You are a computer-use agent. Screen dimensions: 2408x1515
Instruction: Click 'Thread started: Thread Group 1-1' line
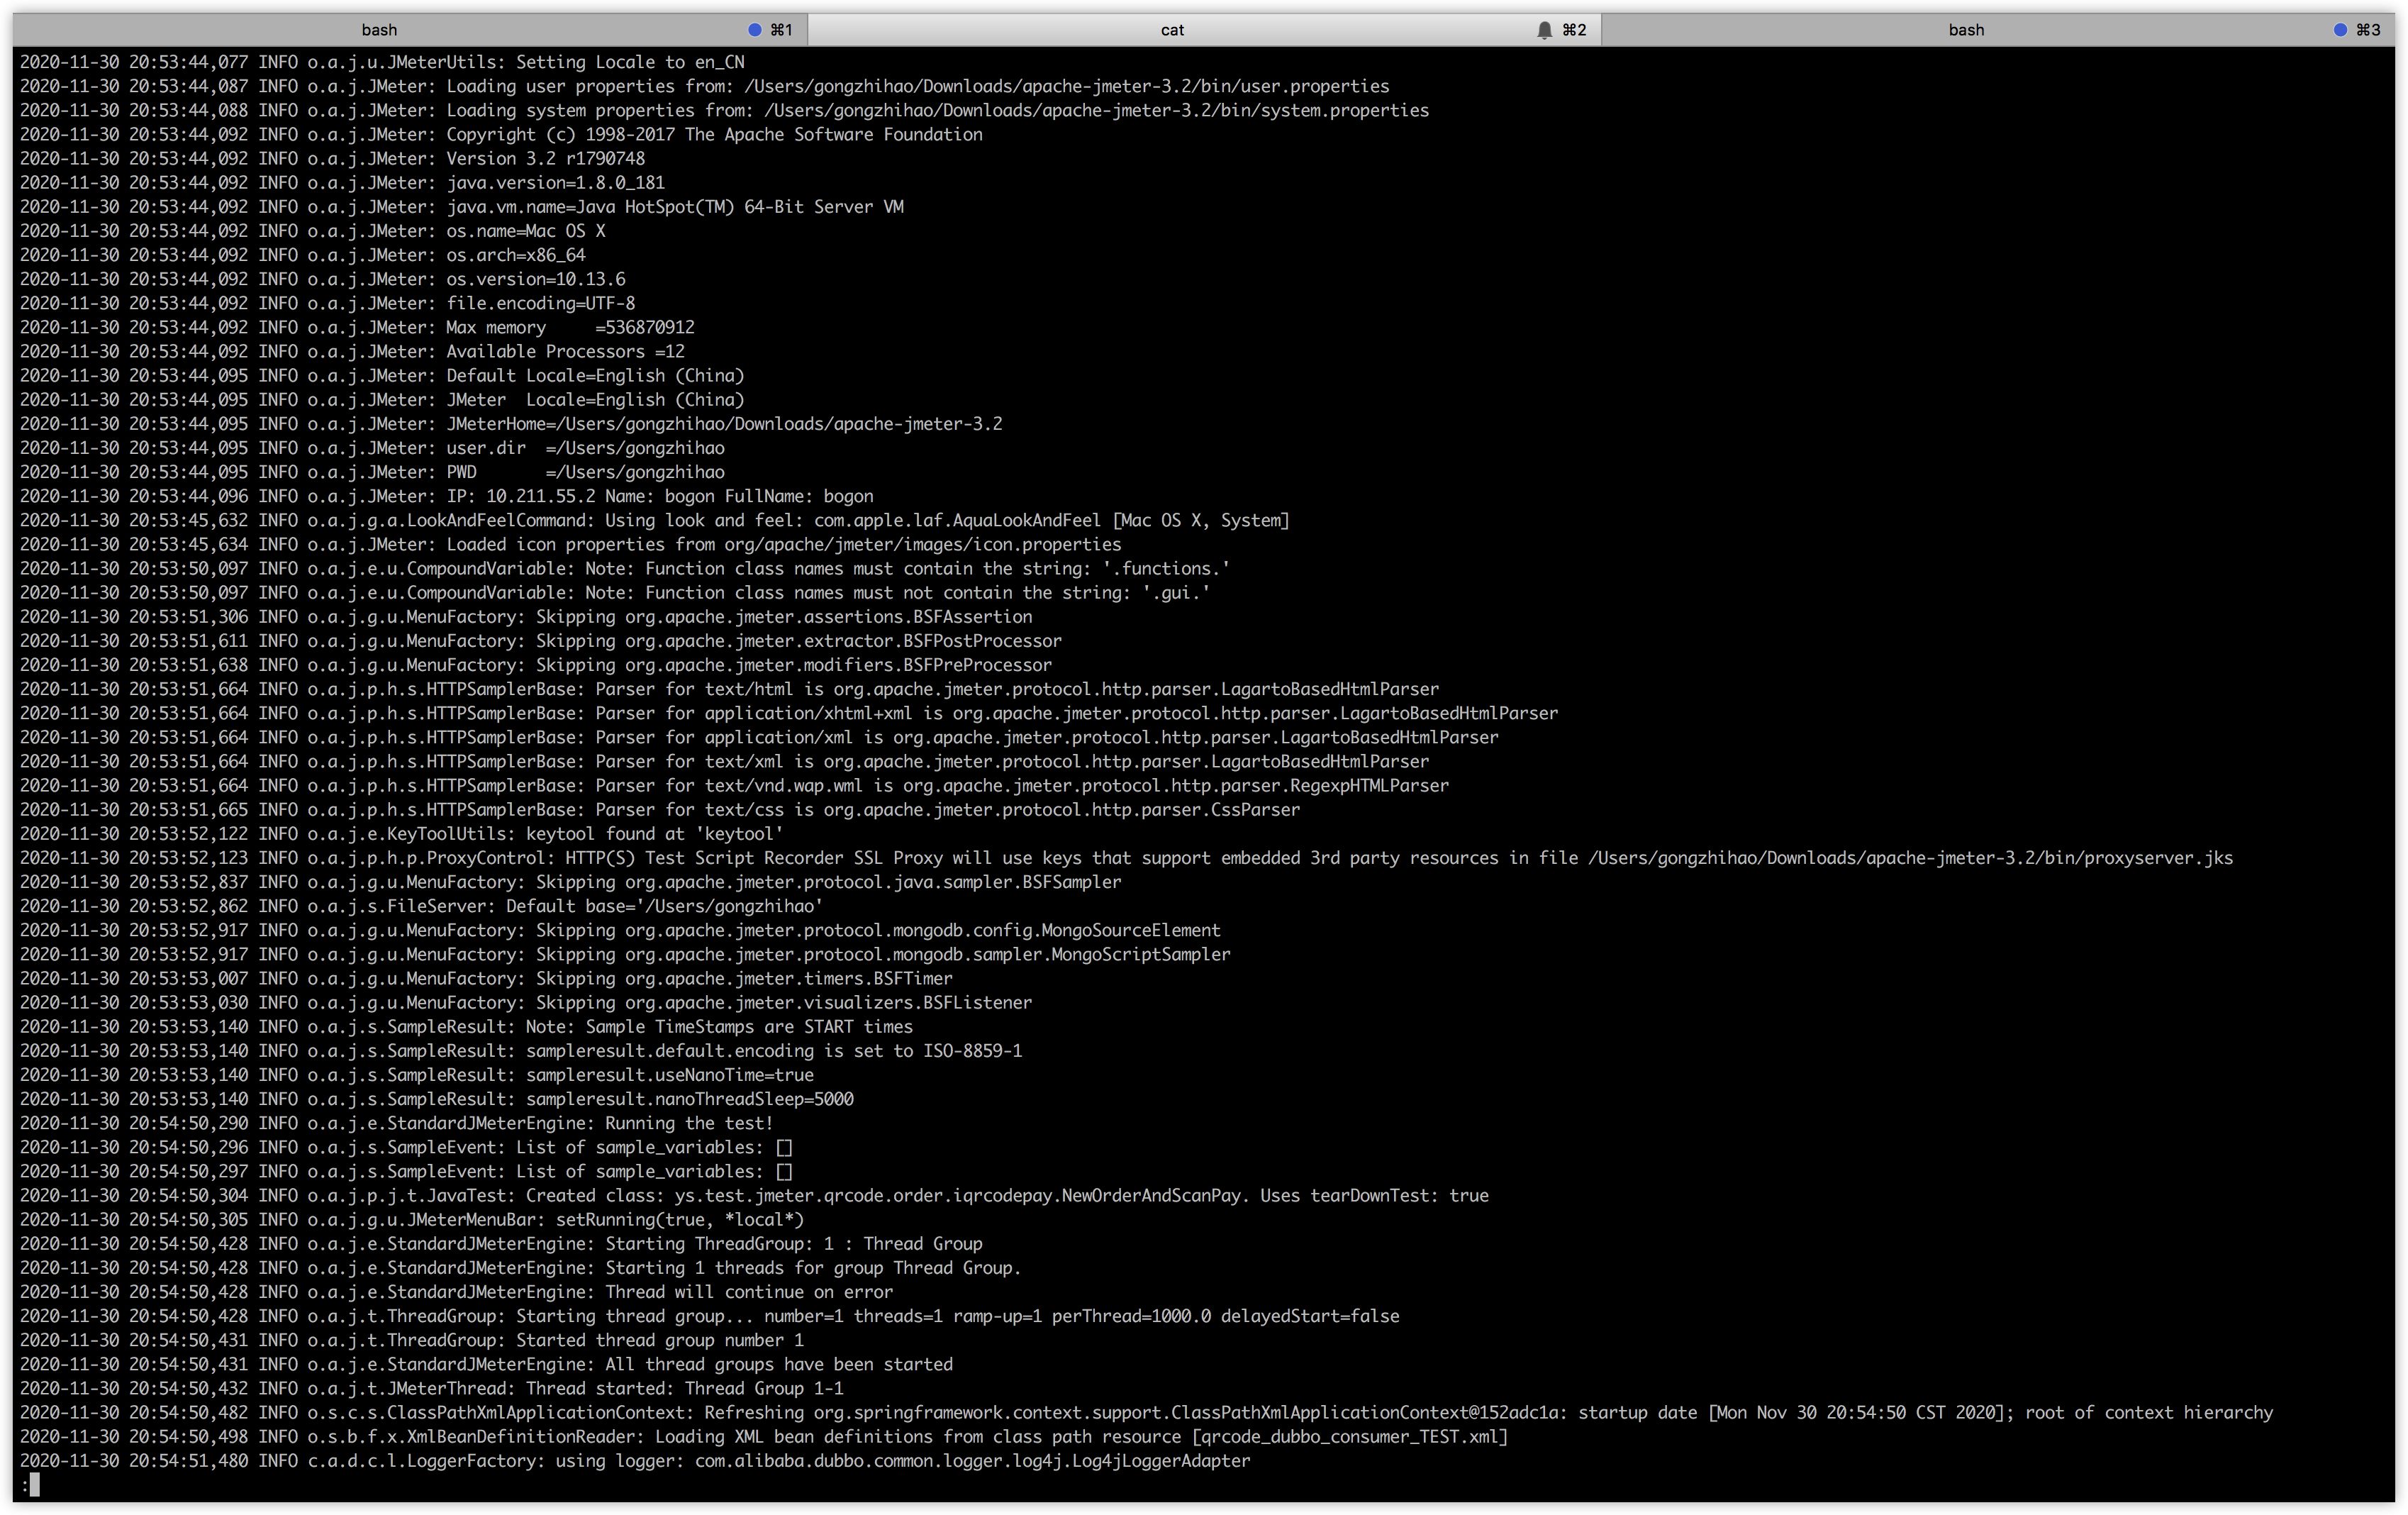[x=431, y=1388]
